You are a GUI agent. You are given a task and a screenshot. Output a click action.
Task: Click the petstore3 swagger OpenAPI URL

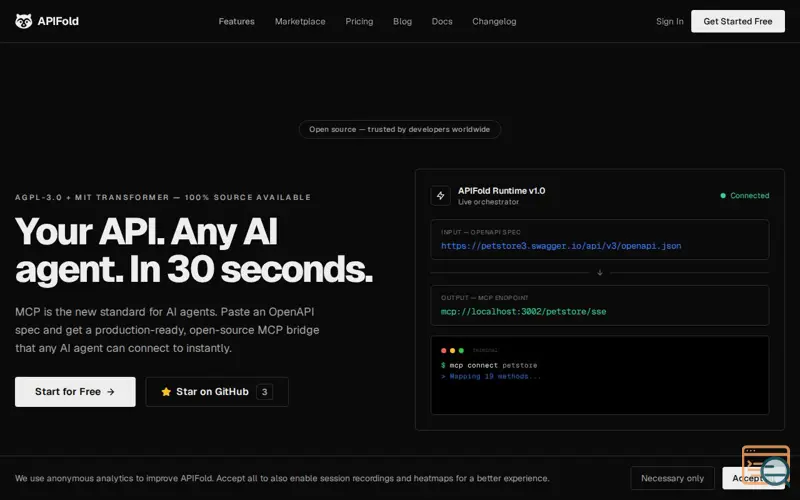pos(561,246)
